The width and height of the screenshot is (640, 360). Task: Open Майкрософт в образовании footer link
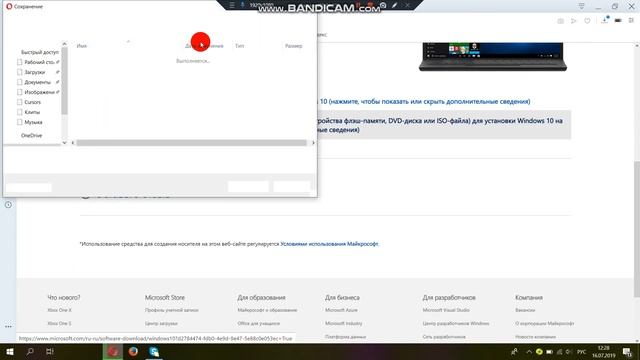tap(267, 310)
